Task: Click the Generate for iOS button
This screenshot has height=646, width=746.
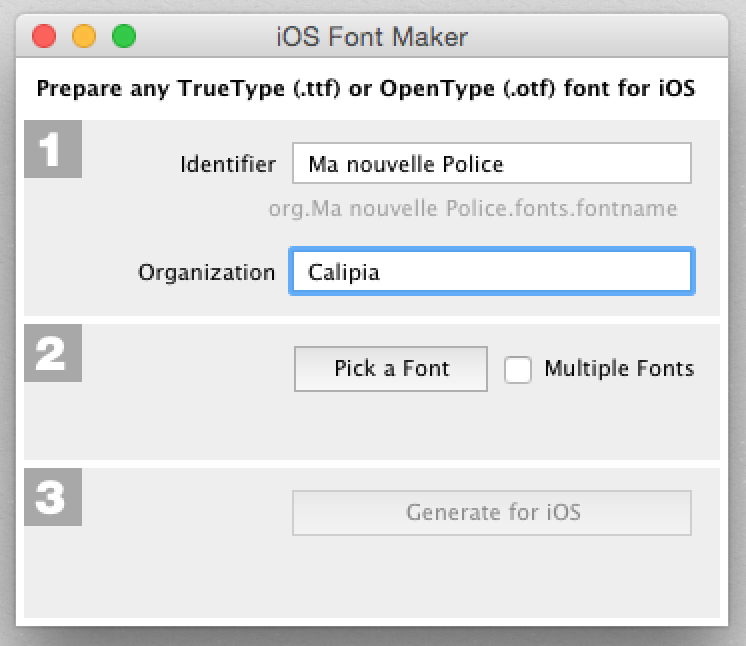Action: [491, 513]
